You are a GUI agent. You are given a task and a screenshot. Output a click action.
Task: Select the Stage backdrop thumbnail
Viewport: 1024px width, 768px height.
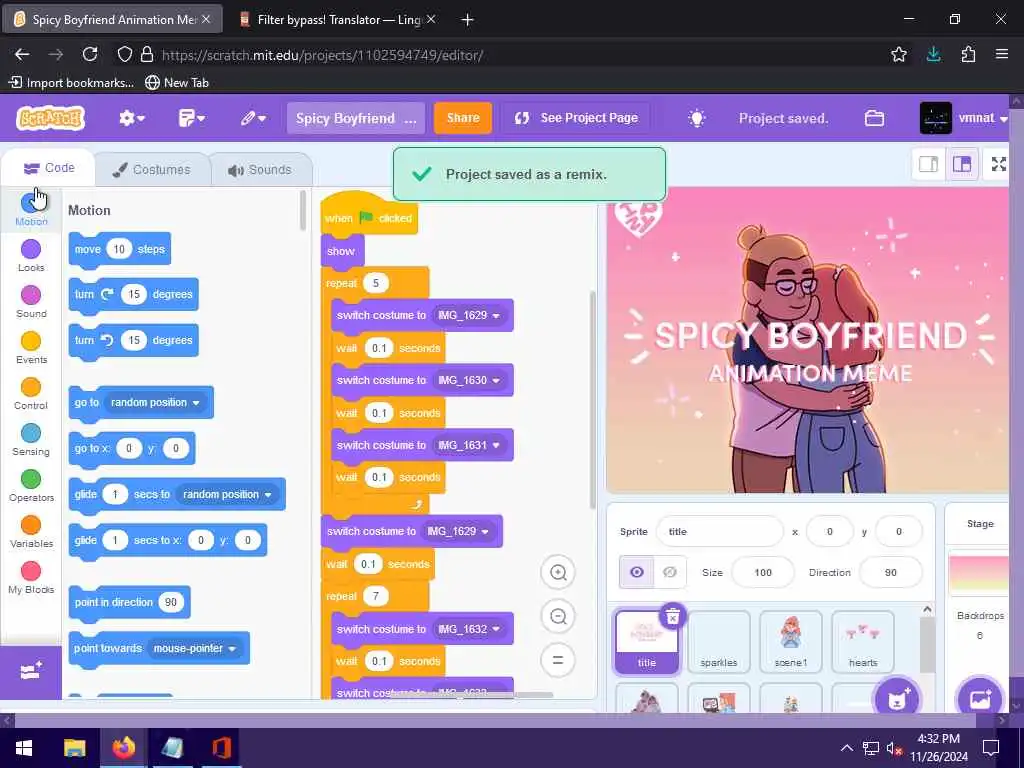click(x=978, y=575)
